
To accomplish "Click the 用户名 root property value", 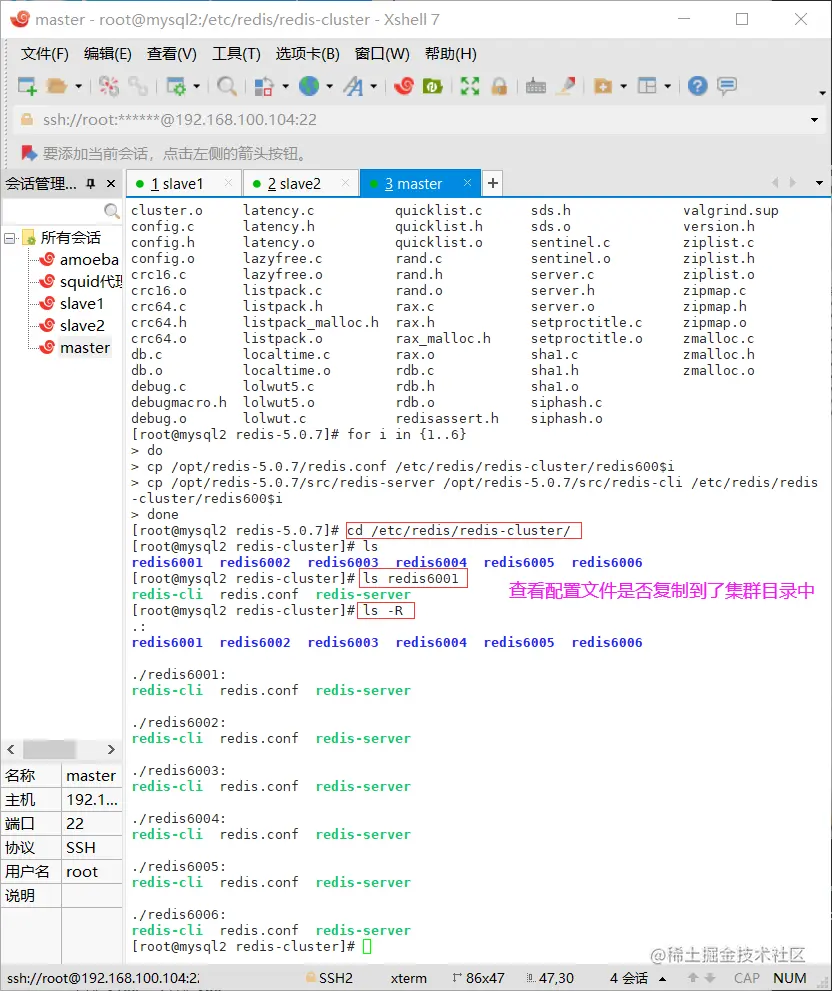I will 91,872.
